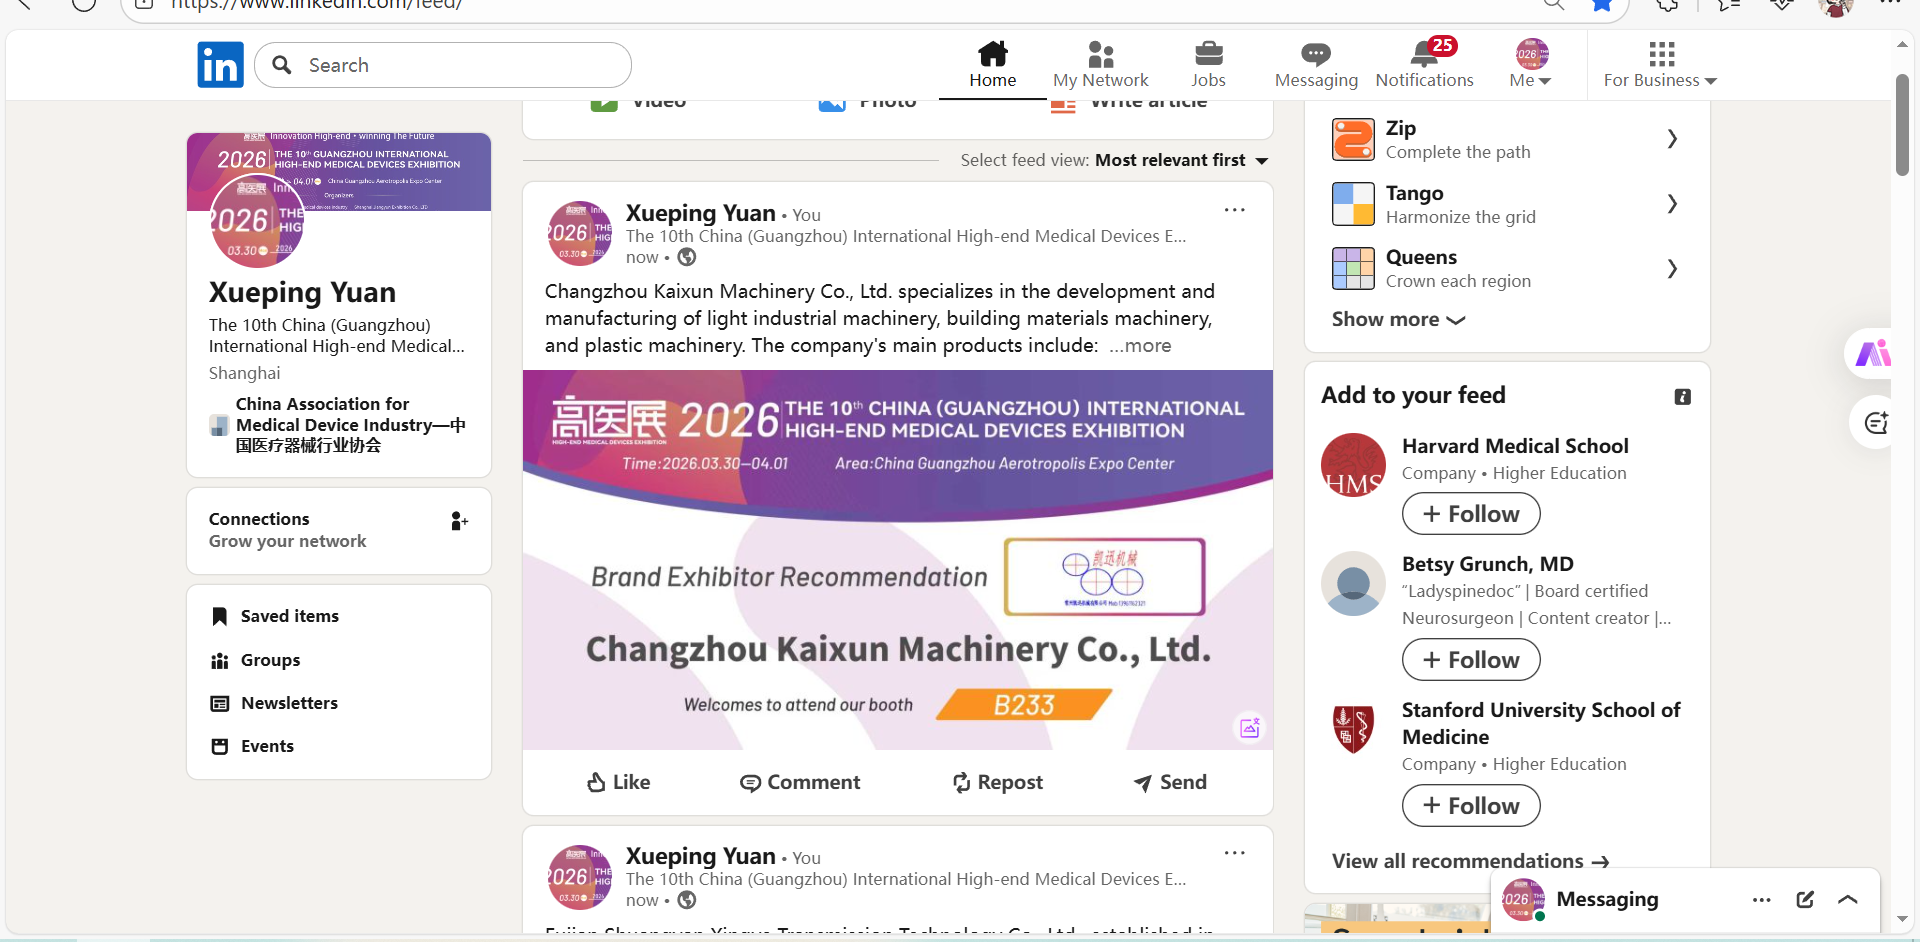Open Saved items in sidebar
The image size is (1920, 942).
pyautogui.click(x=289, y=616)
